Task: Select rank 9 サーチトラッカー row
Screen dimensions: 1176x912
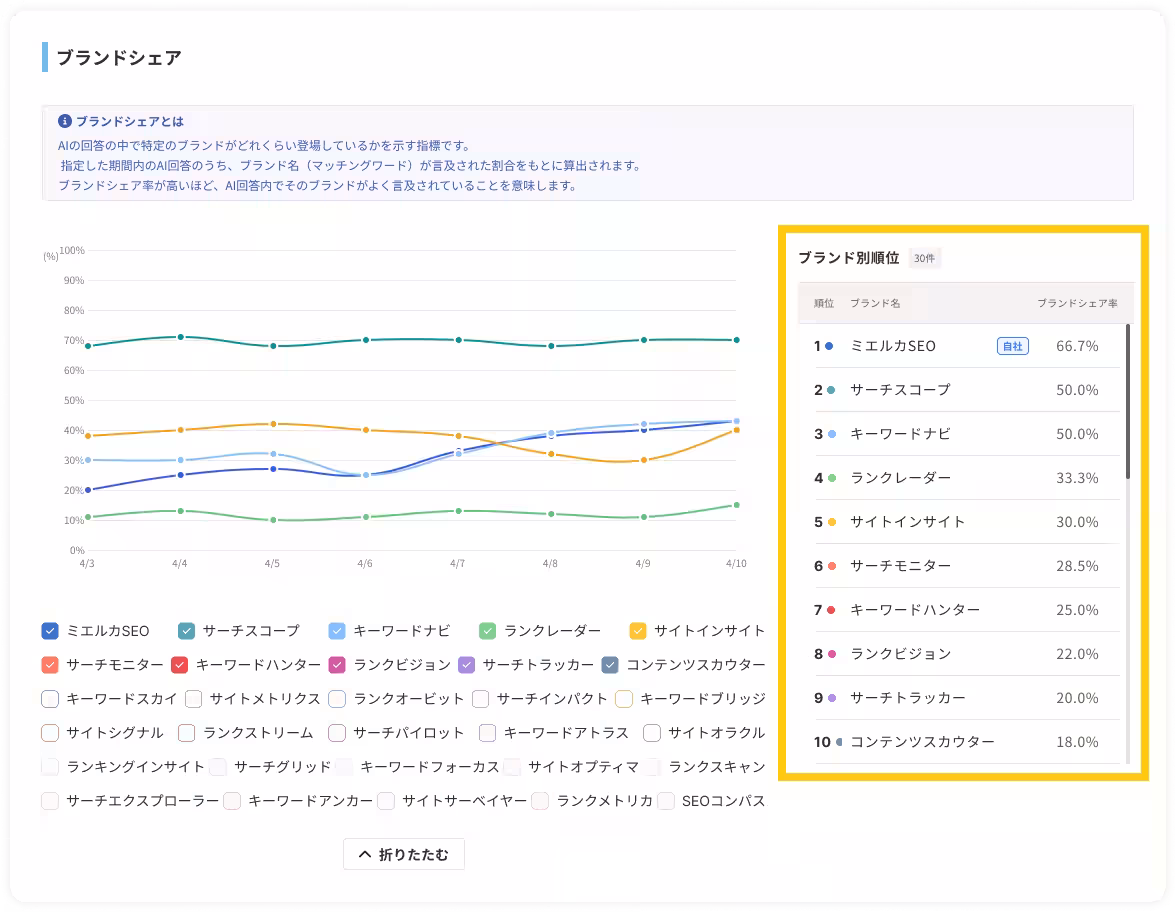Action: pyautogui.click(x=960, y=698)
